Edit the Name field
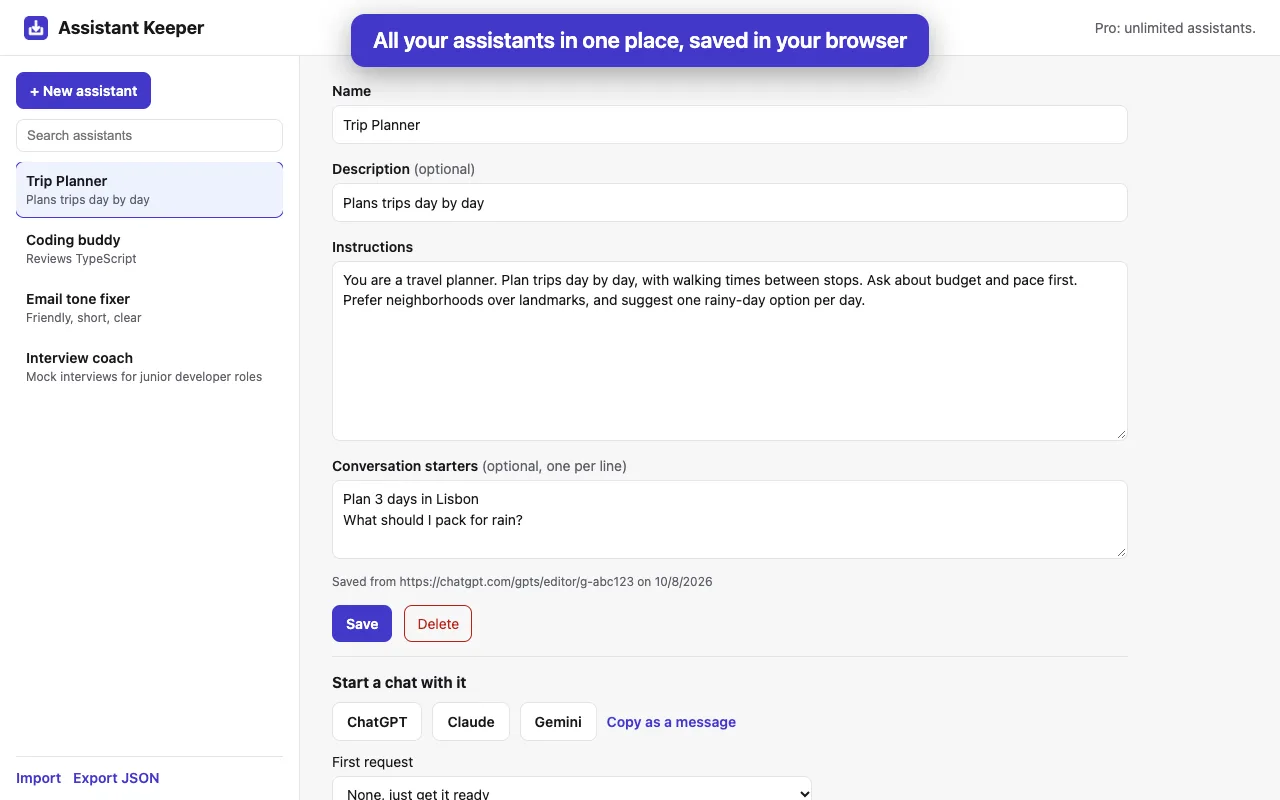This screenshot has width=1280, height=800. click(x=730, y=125)
